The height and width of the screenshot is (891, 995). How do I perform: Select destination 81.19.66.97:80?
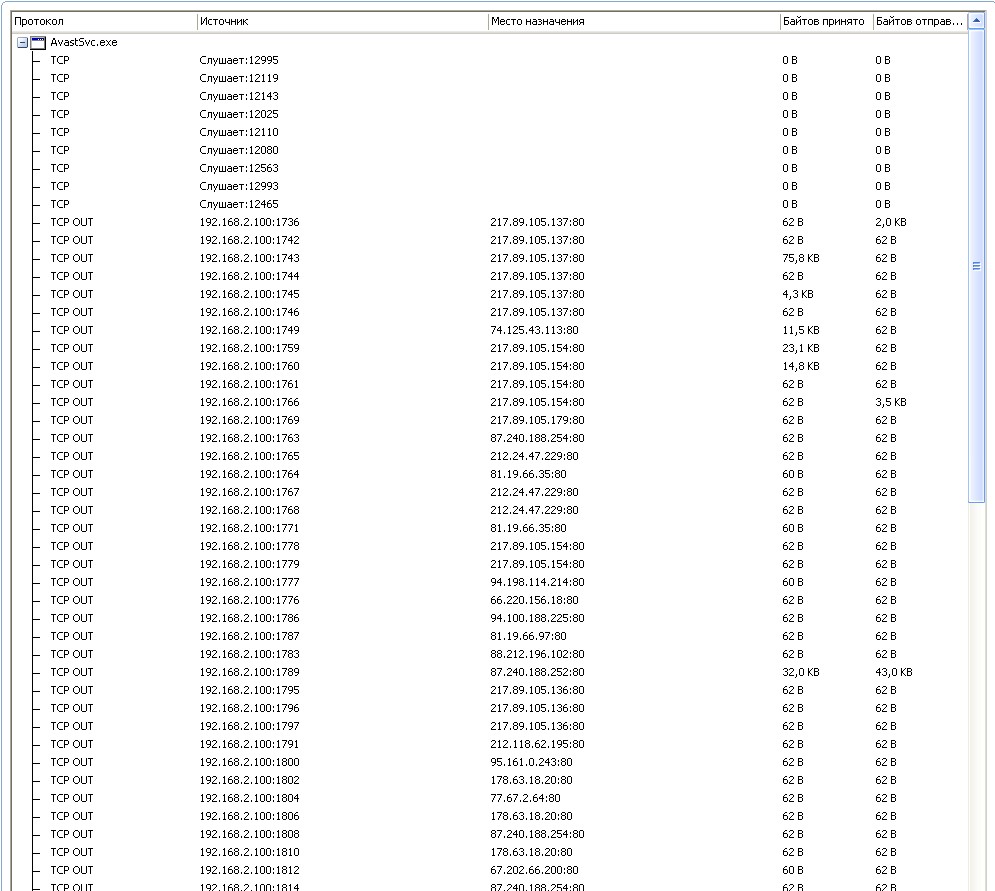[529, 636]
